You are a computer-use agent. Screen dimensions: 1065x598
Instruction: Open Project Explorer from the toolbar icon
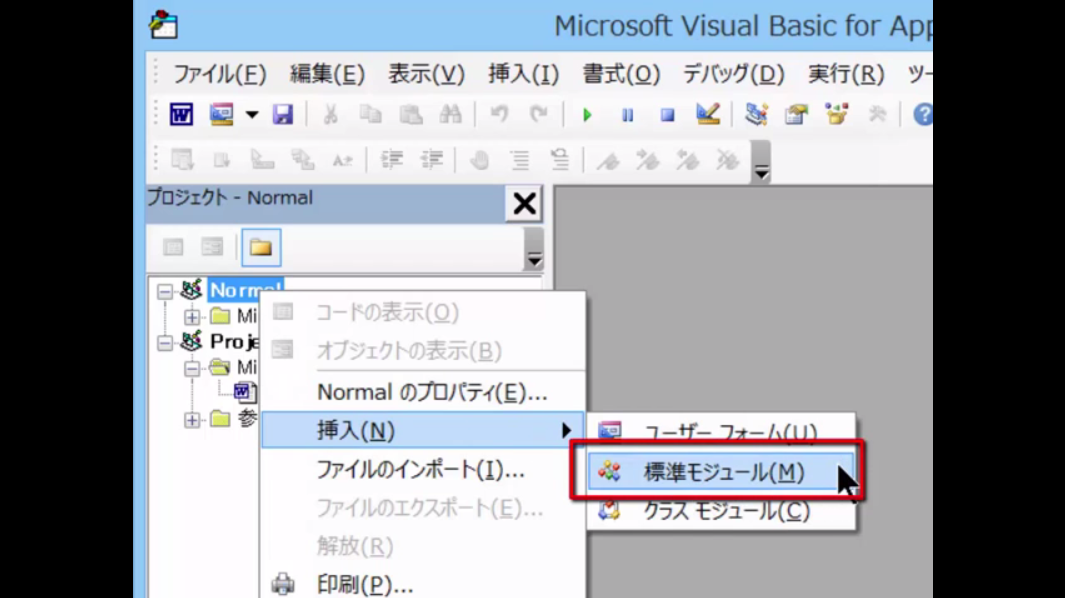[757, 114]
